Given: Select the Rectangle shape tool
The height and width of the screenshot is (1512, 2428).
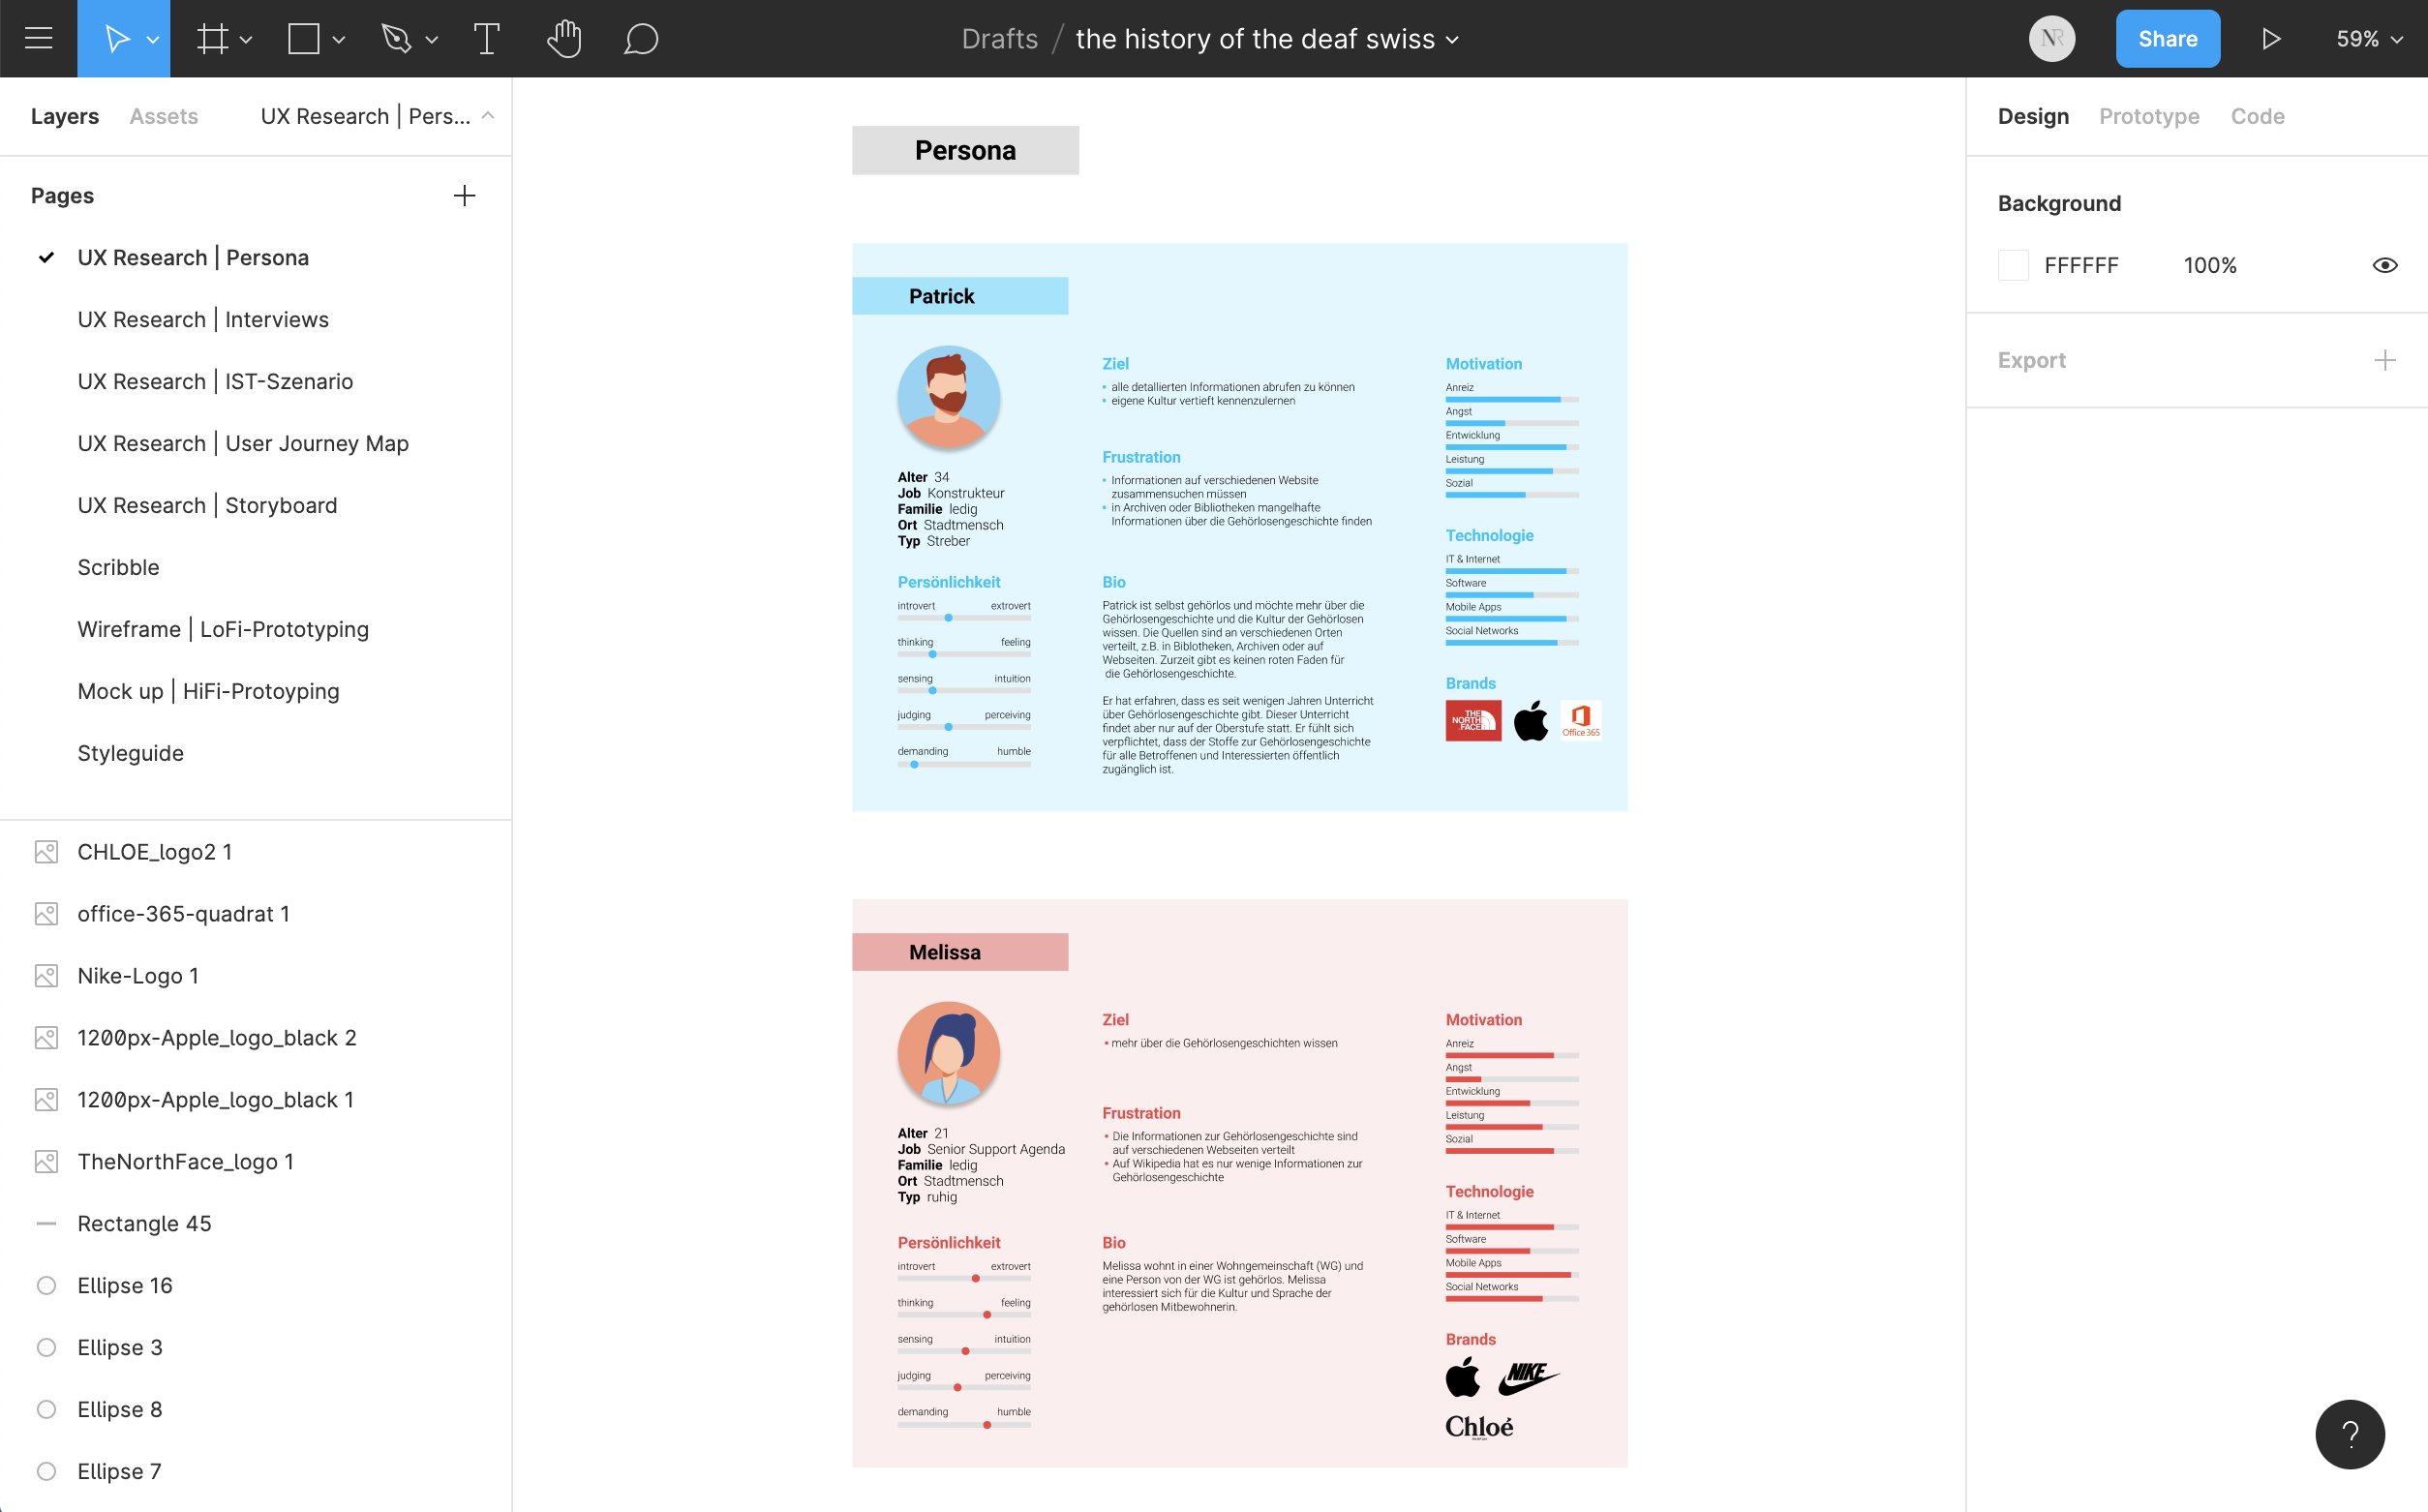Looking at the screenshot, I should pyautogui.click(x=303, y=39).
